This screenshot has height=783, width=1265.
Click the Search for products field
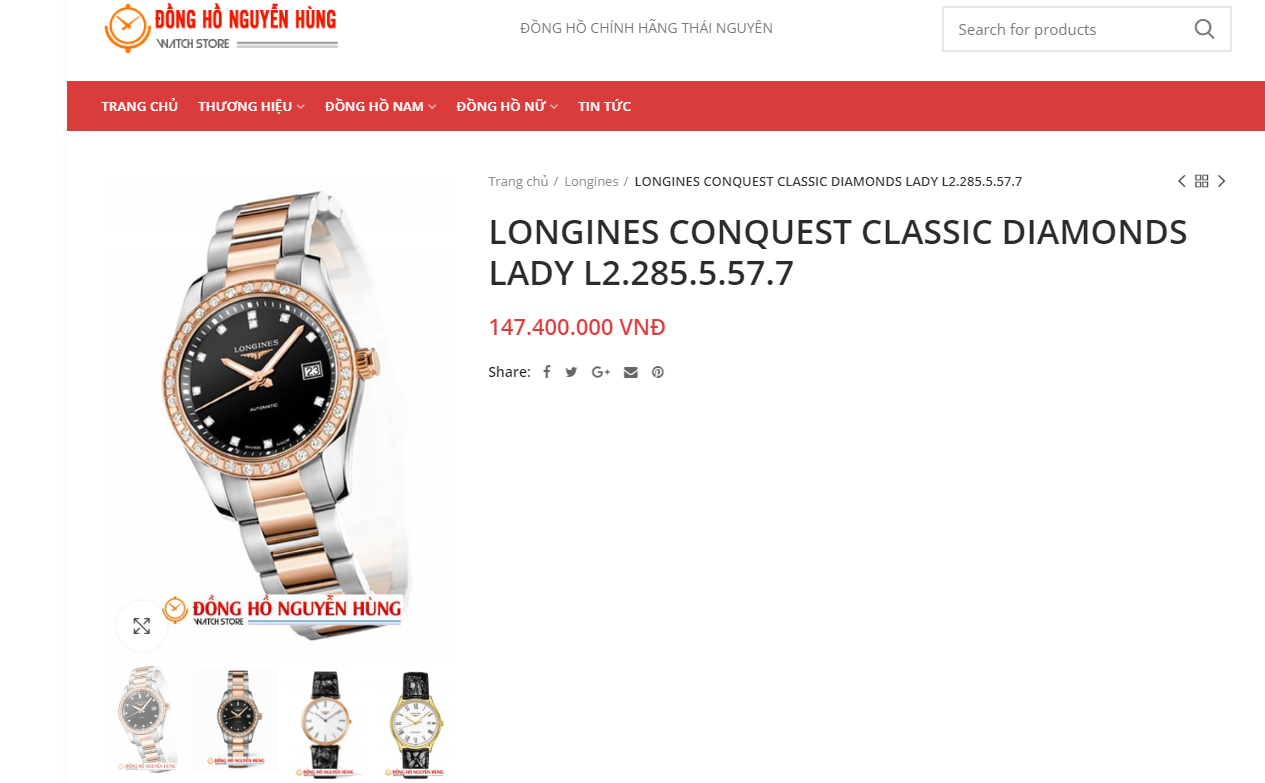click(x=1066, y=29)
